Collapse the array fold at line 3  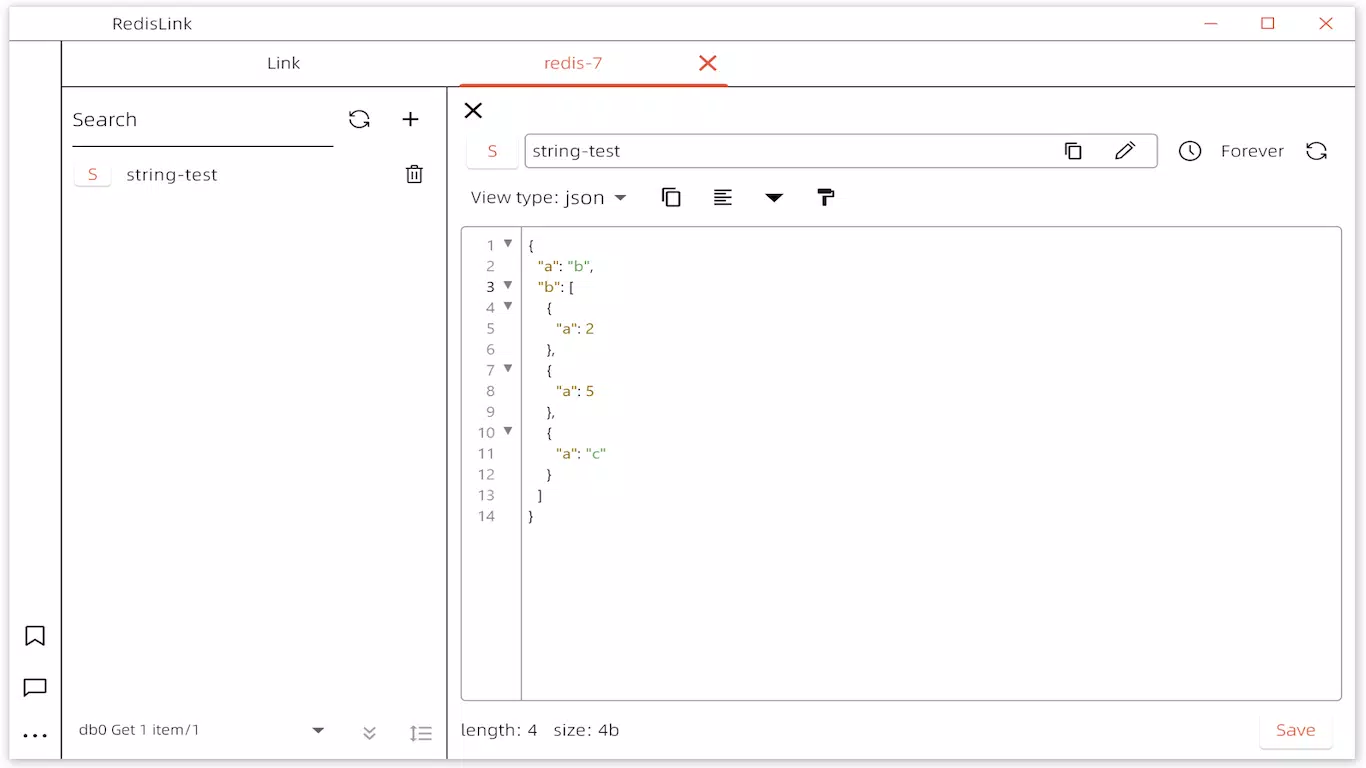point(508,286)
